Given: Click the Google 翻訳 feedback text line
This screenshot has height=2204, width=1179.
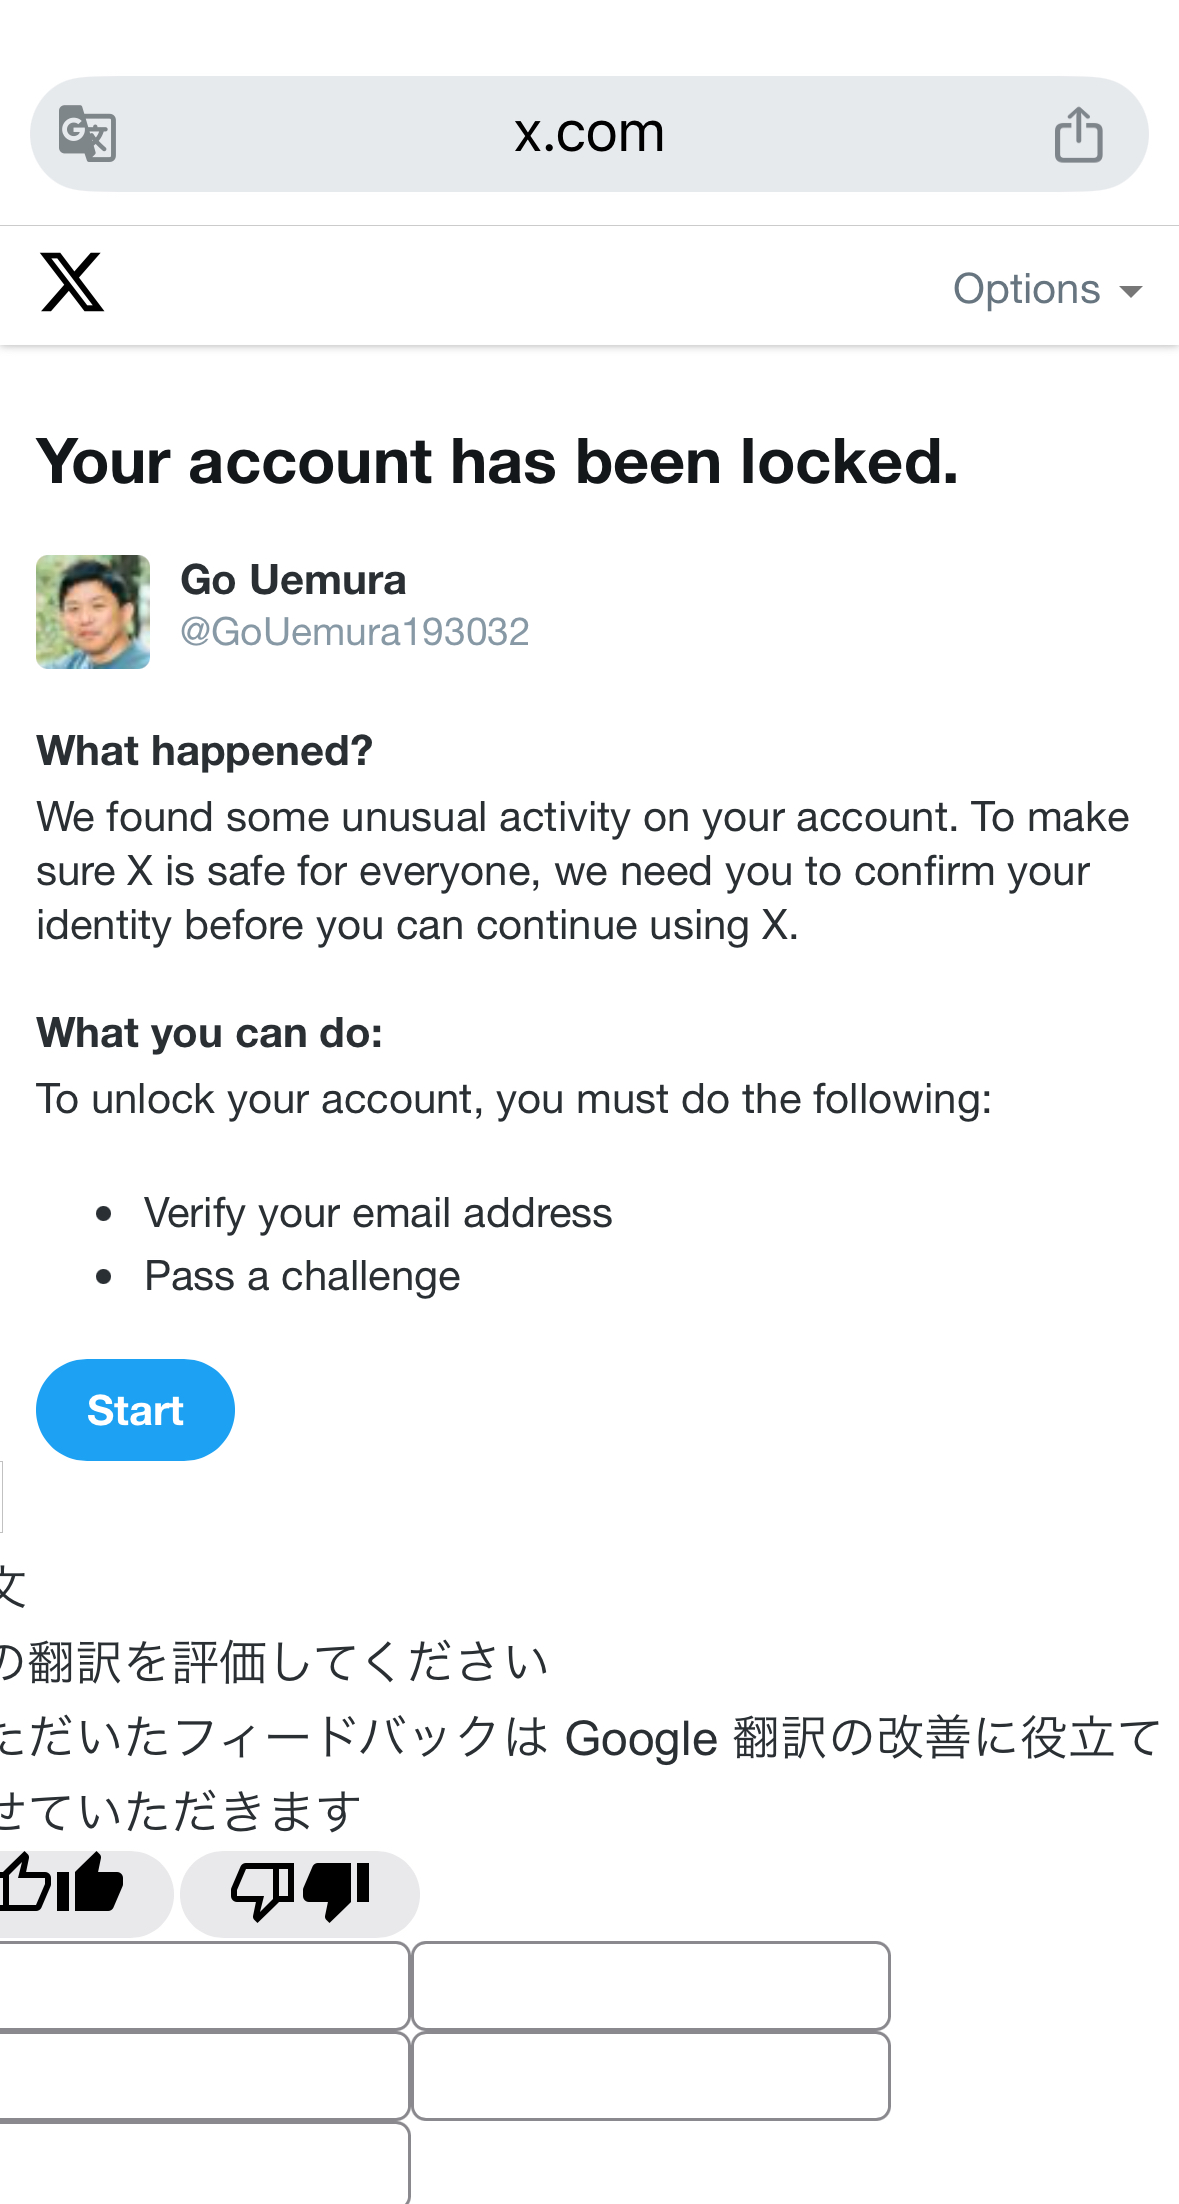Looking at the screenshot, I should click(x=580, y=1738).
